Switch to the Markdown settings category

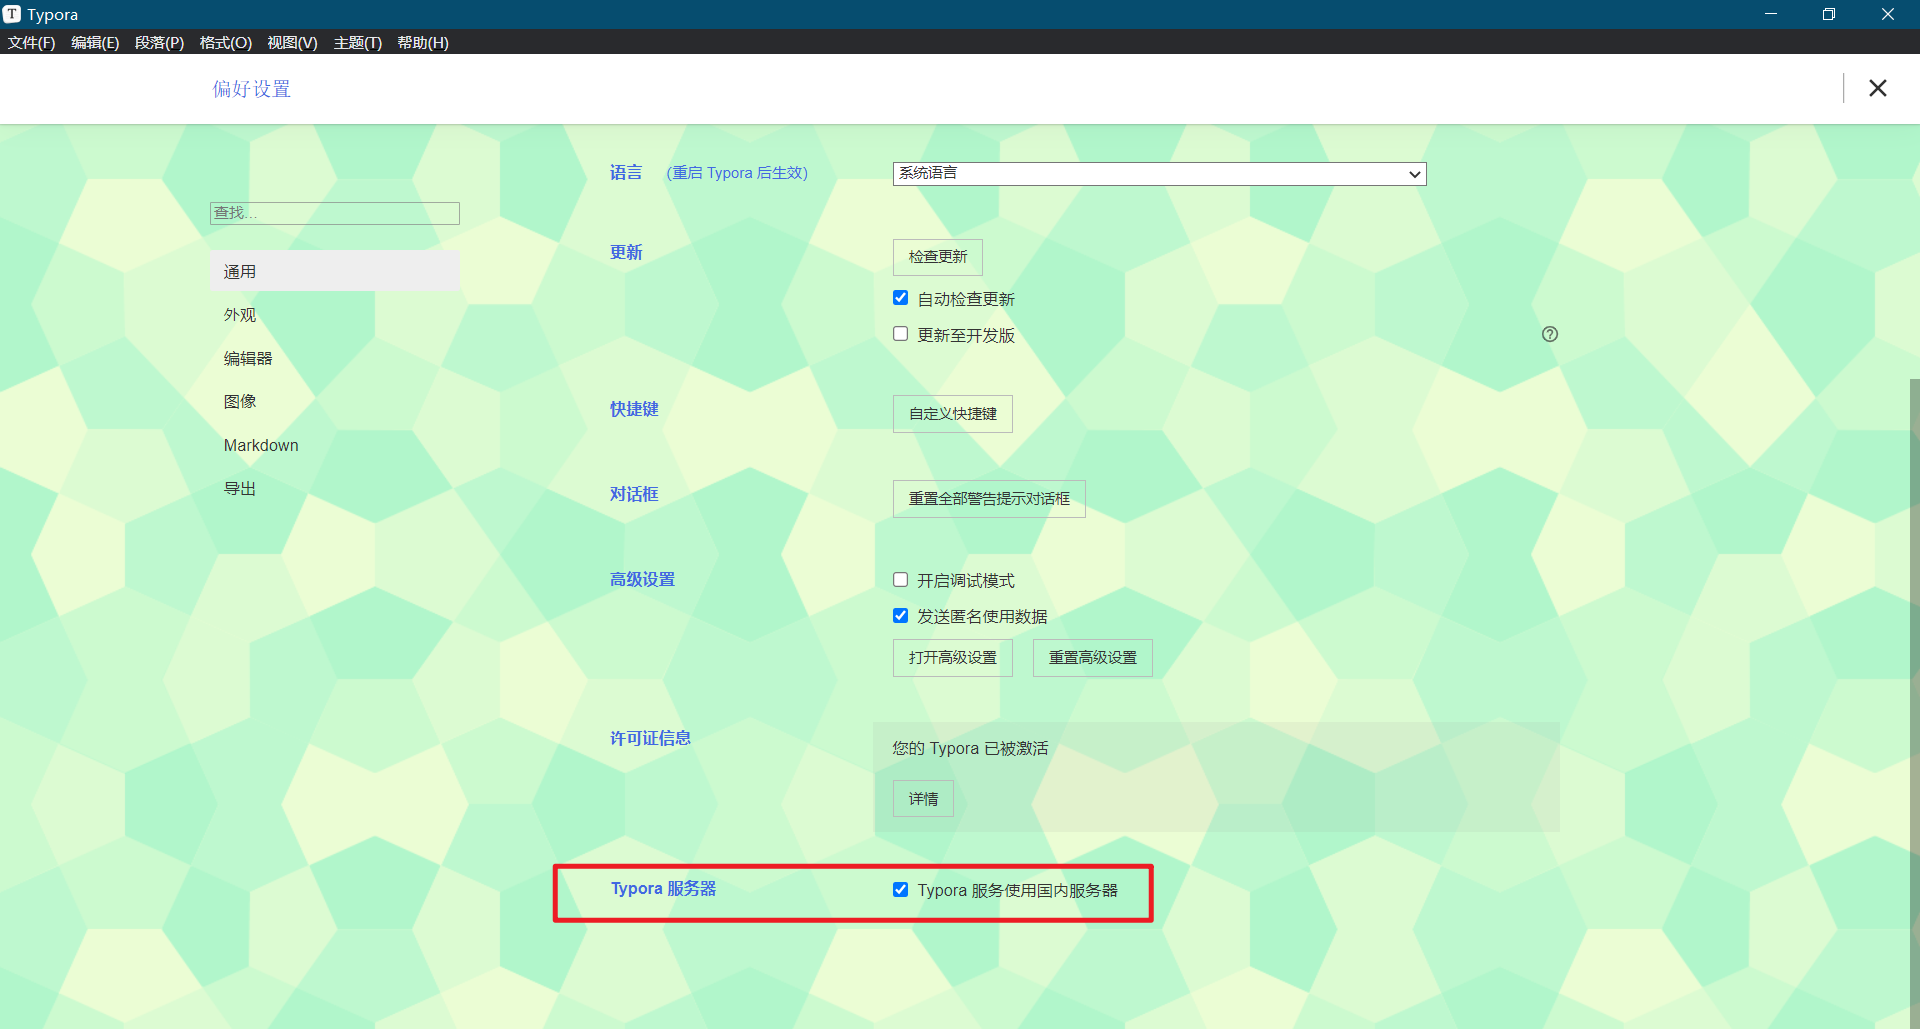(334, 445)
